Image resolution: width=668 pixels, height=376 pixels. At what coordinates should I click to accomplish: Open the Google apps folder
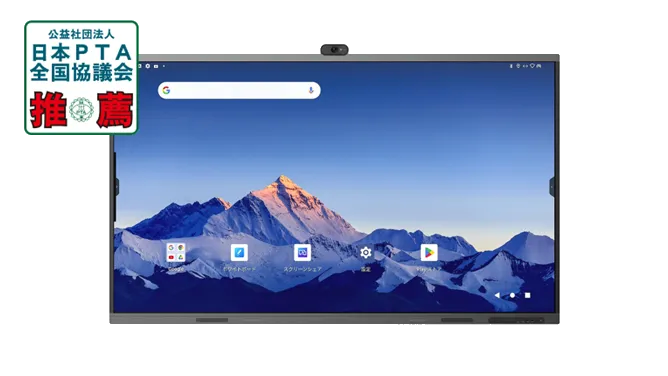pyautogui.click(x=176, y=253)
